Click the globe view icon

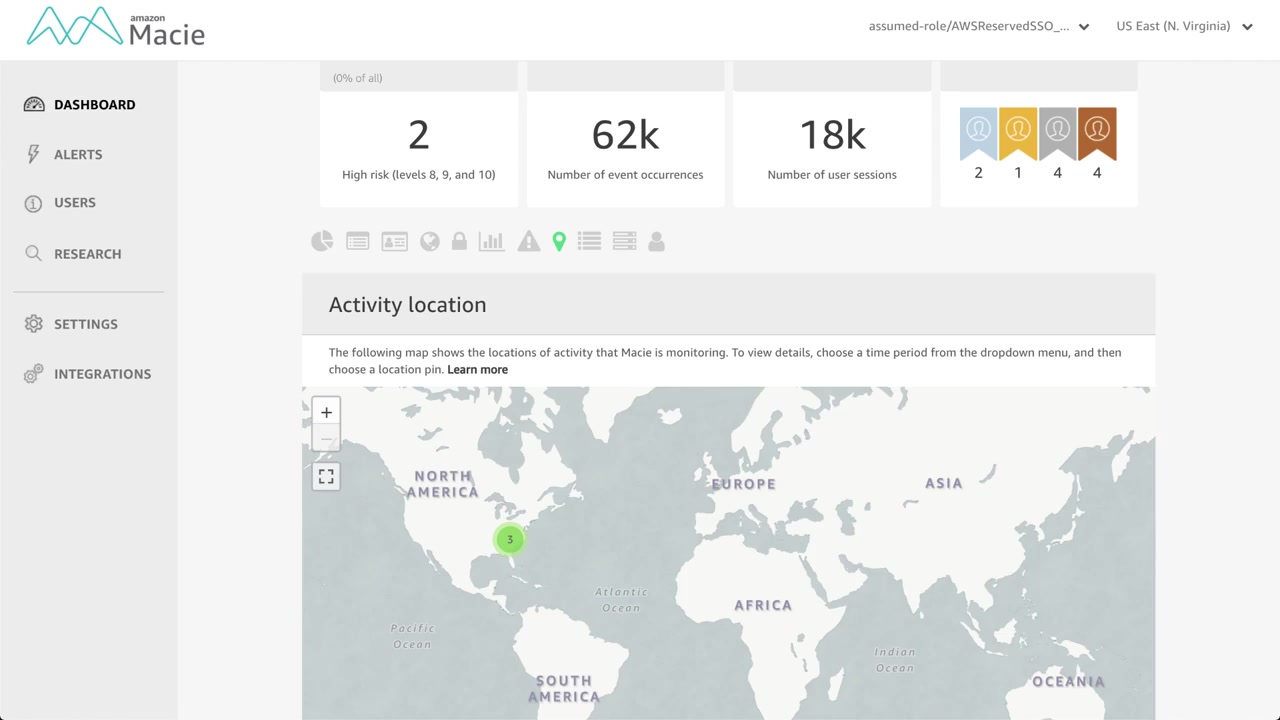[x=430, y=241]
